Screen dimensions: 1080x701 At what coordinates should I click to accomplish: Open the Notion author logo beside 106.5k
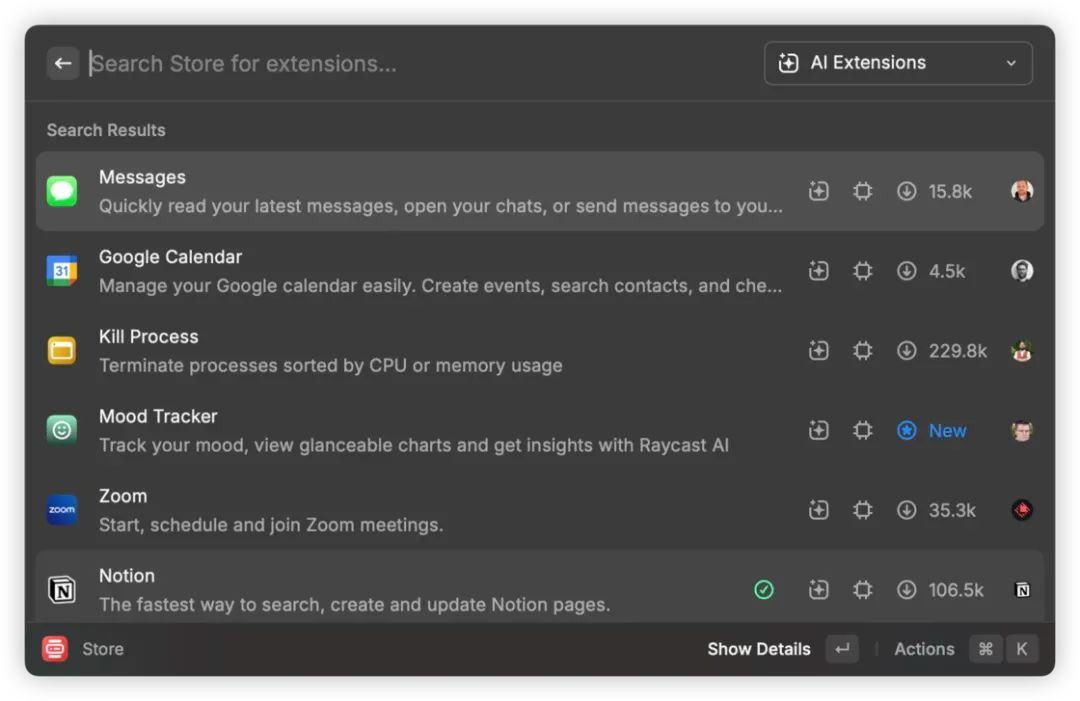[1022, 590]
